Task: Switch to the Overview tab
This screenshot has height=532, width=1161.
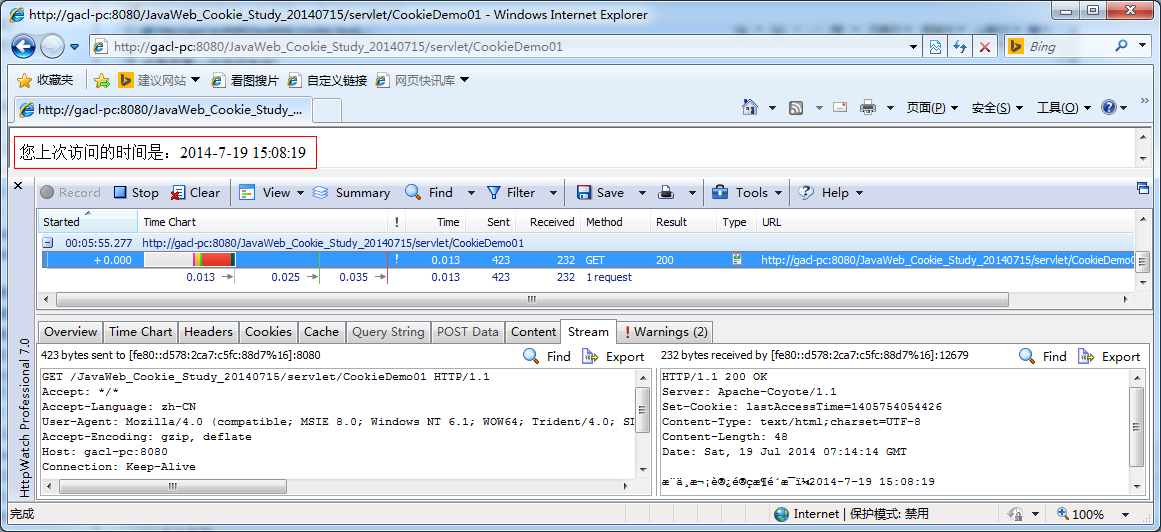Action: 70,332
